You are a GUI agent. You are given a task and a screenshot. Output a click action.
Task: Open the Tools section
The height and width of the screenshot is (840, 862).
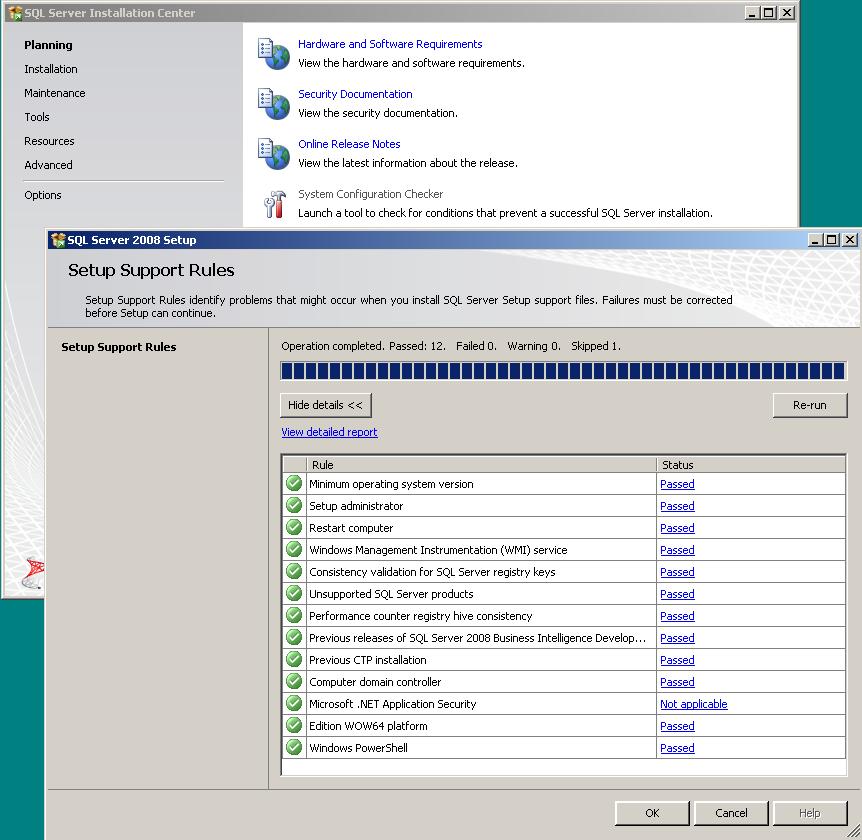point(37,117)
